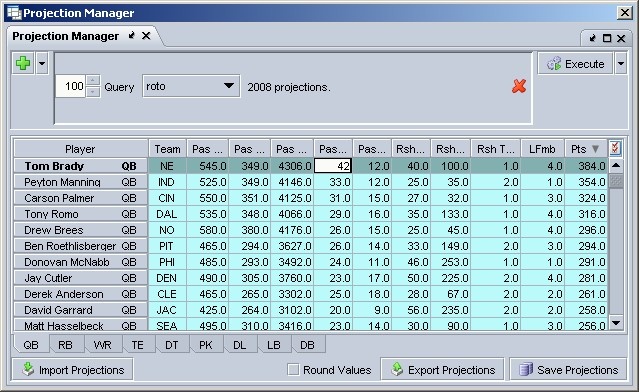This screenshot has width=639, height=392.
Task: Click Derek Anderson's 3302.0 cell
Action: coord(292,294)
